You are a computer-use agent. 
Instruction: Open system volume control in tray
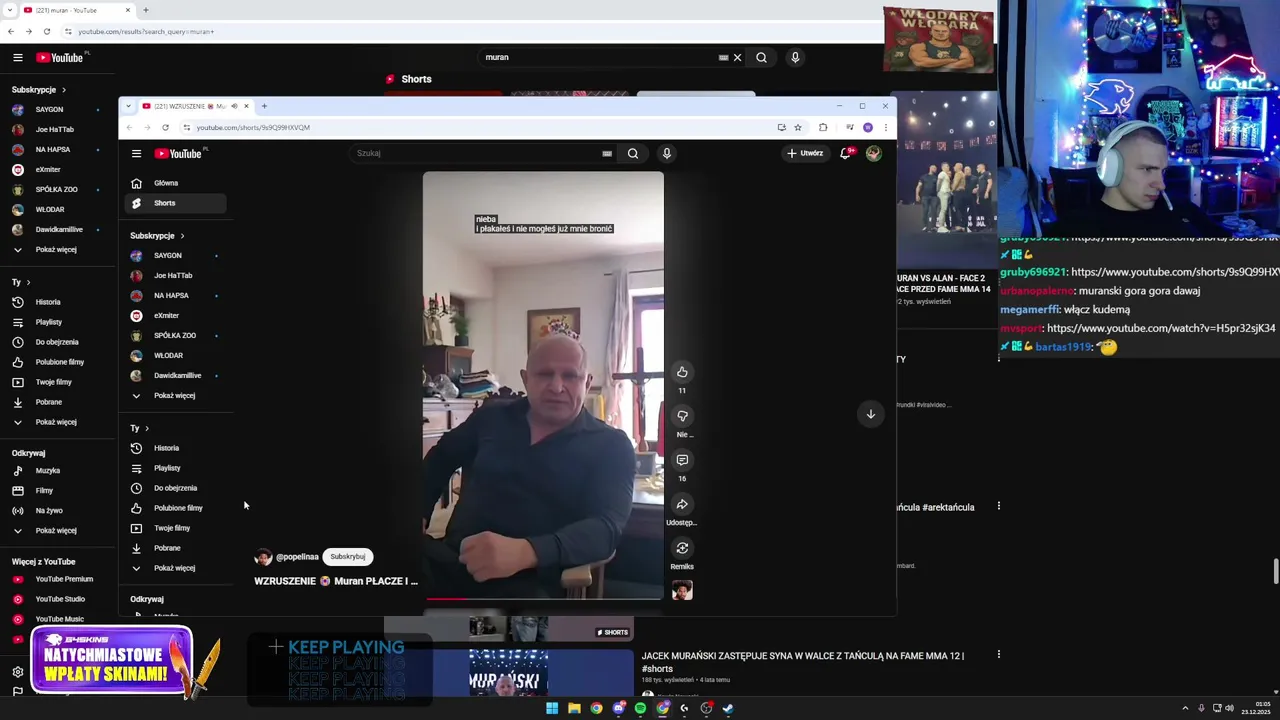click(x=1229, y=708)
